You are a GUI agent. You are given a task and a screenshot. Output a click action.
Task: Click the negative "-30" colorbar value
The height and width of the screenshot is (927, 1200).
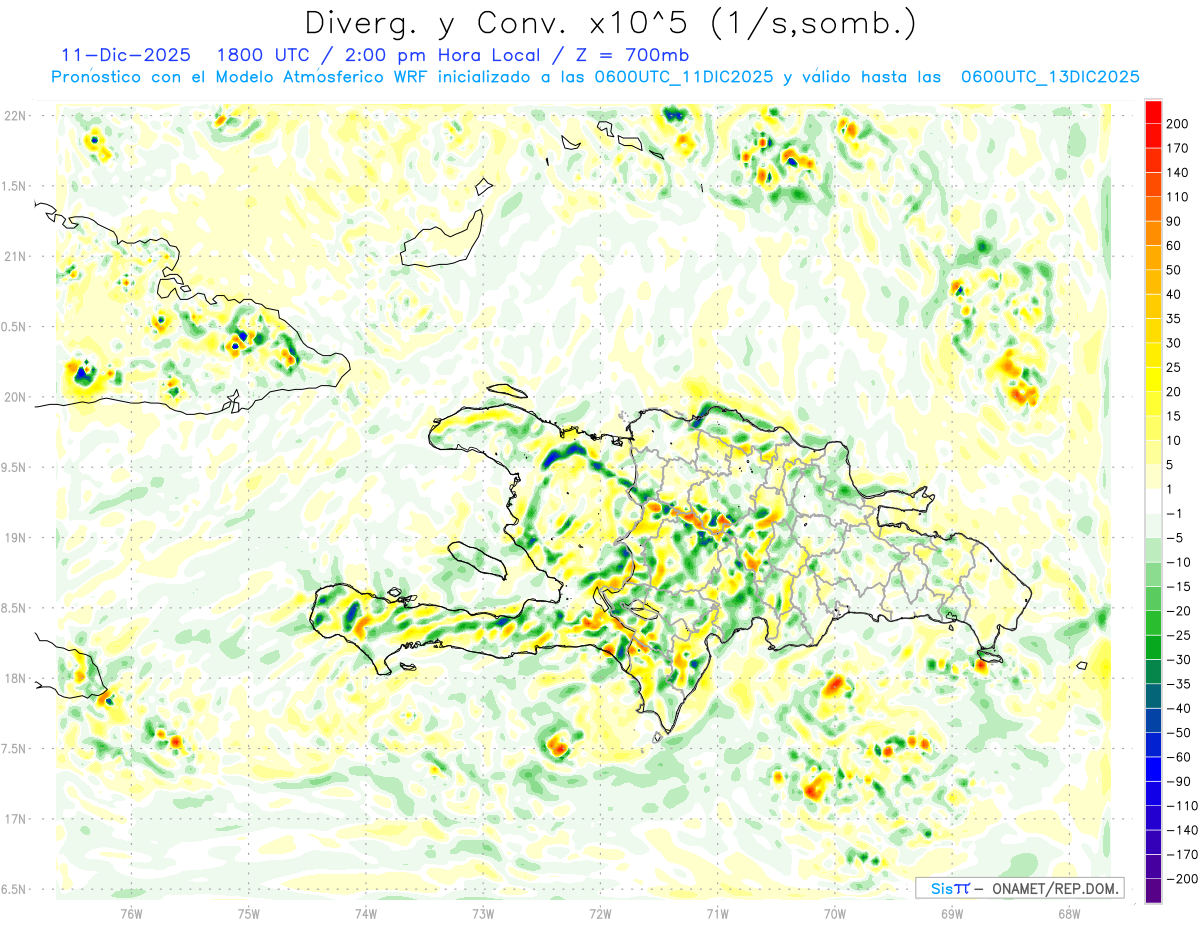tap(1179, 660)
